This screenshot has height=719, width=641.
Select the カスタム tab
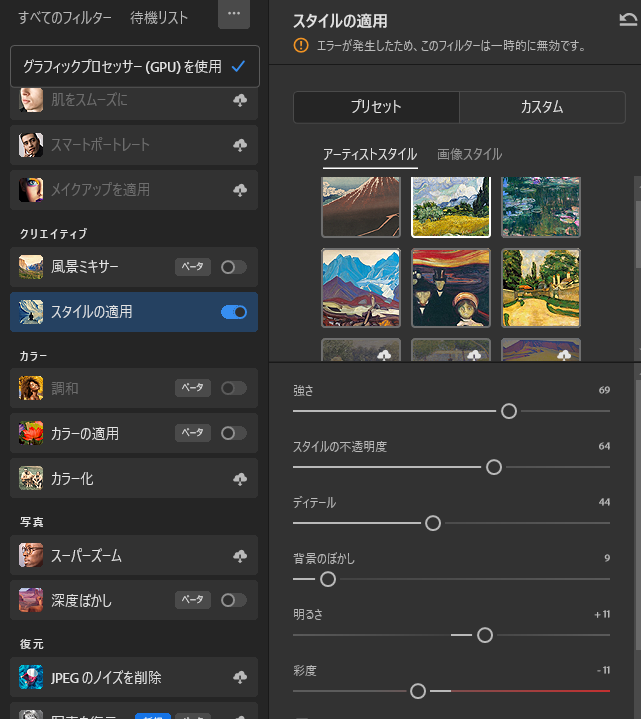(x=542, y=107)
